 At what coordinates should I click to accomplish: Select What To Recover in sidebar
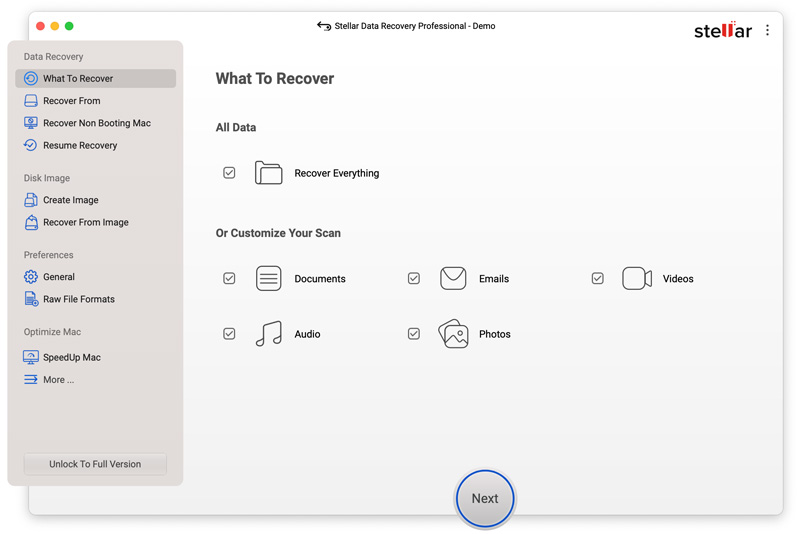(x=95, y=79)
